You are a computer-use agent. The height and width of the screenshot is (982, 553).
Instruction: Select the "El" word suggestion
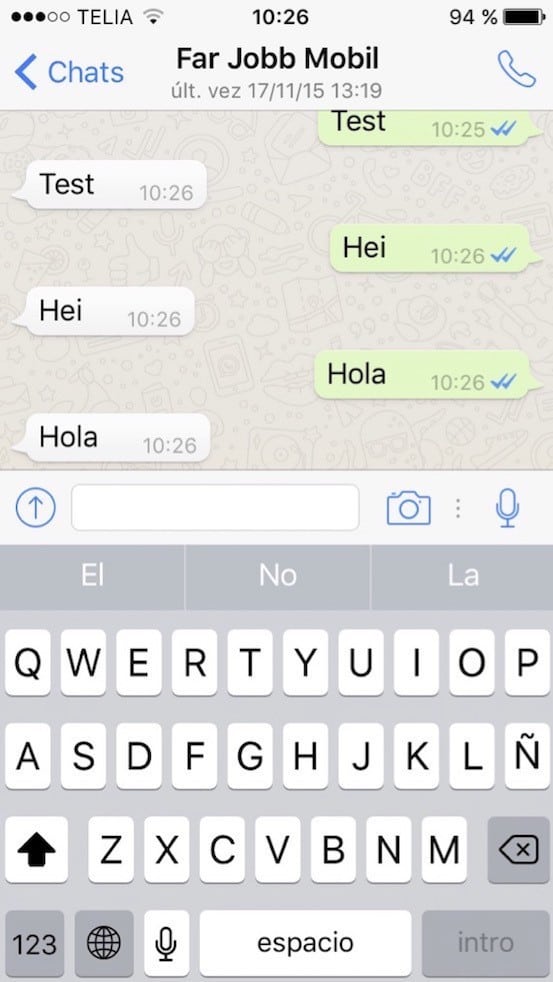point(92,576)
